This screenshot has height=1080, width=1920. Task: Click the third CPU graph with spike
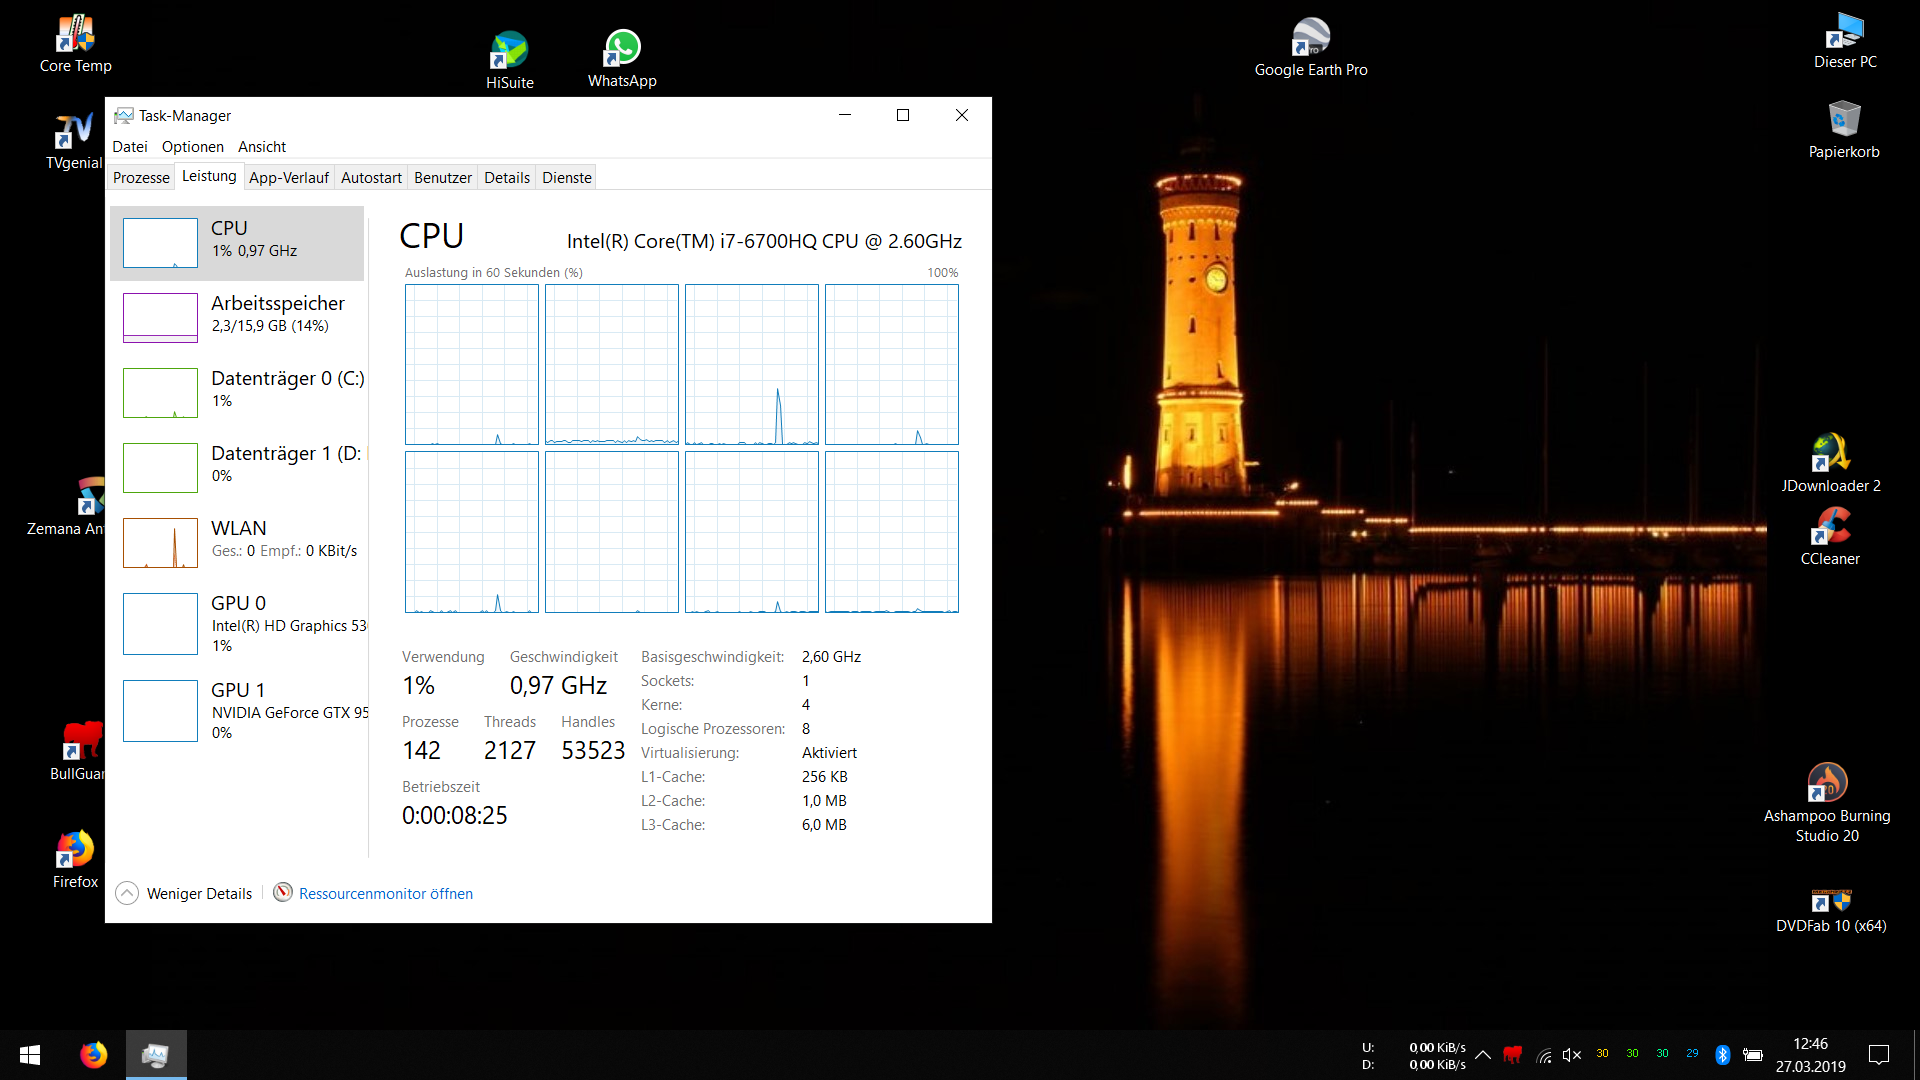pos(752,365)
